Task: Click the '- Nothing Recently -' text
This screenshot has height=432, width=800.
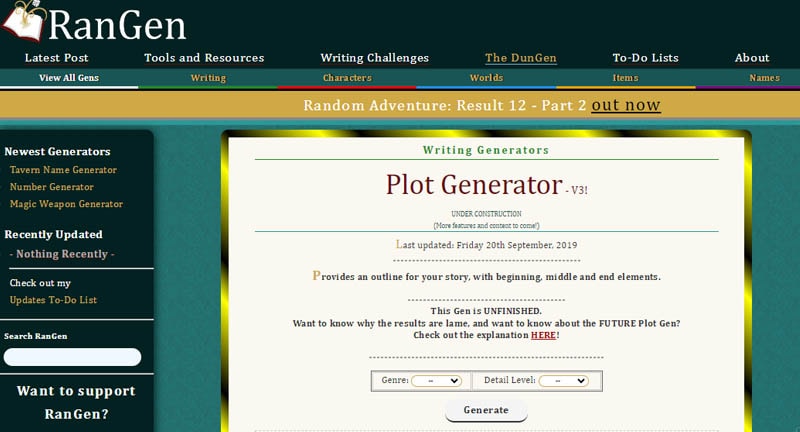Action: pyautogui.click(x=62, y=254)
